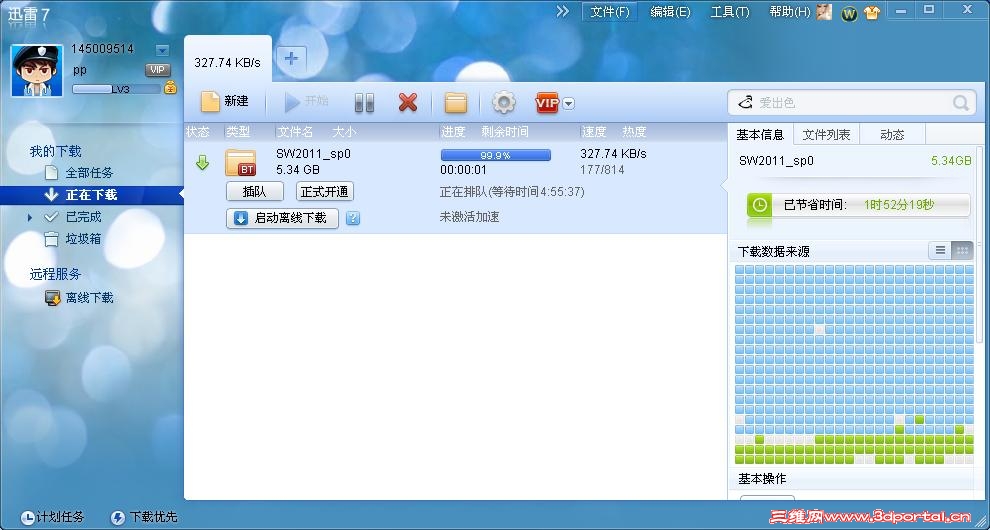
Task: Click the 已节省时间 green clock bar
Action: (859, 205)
